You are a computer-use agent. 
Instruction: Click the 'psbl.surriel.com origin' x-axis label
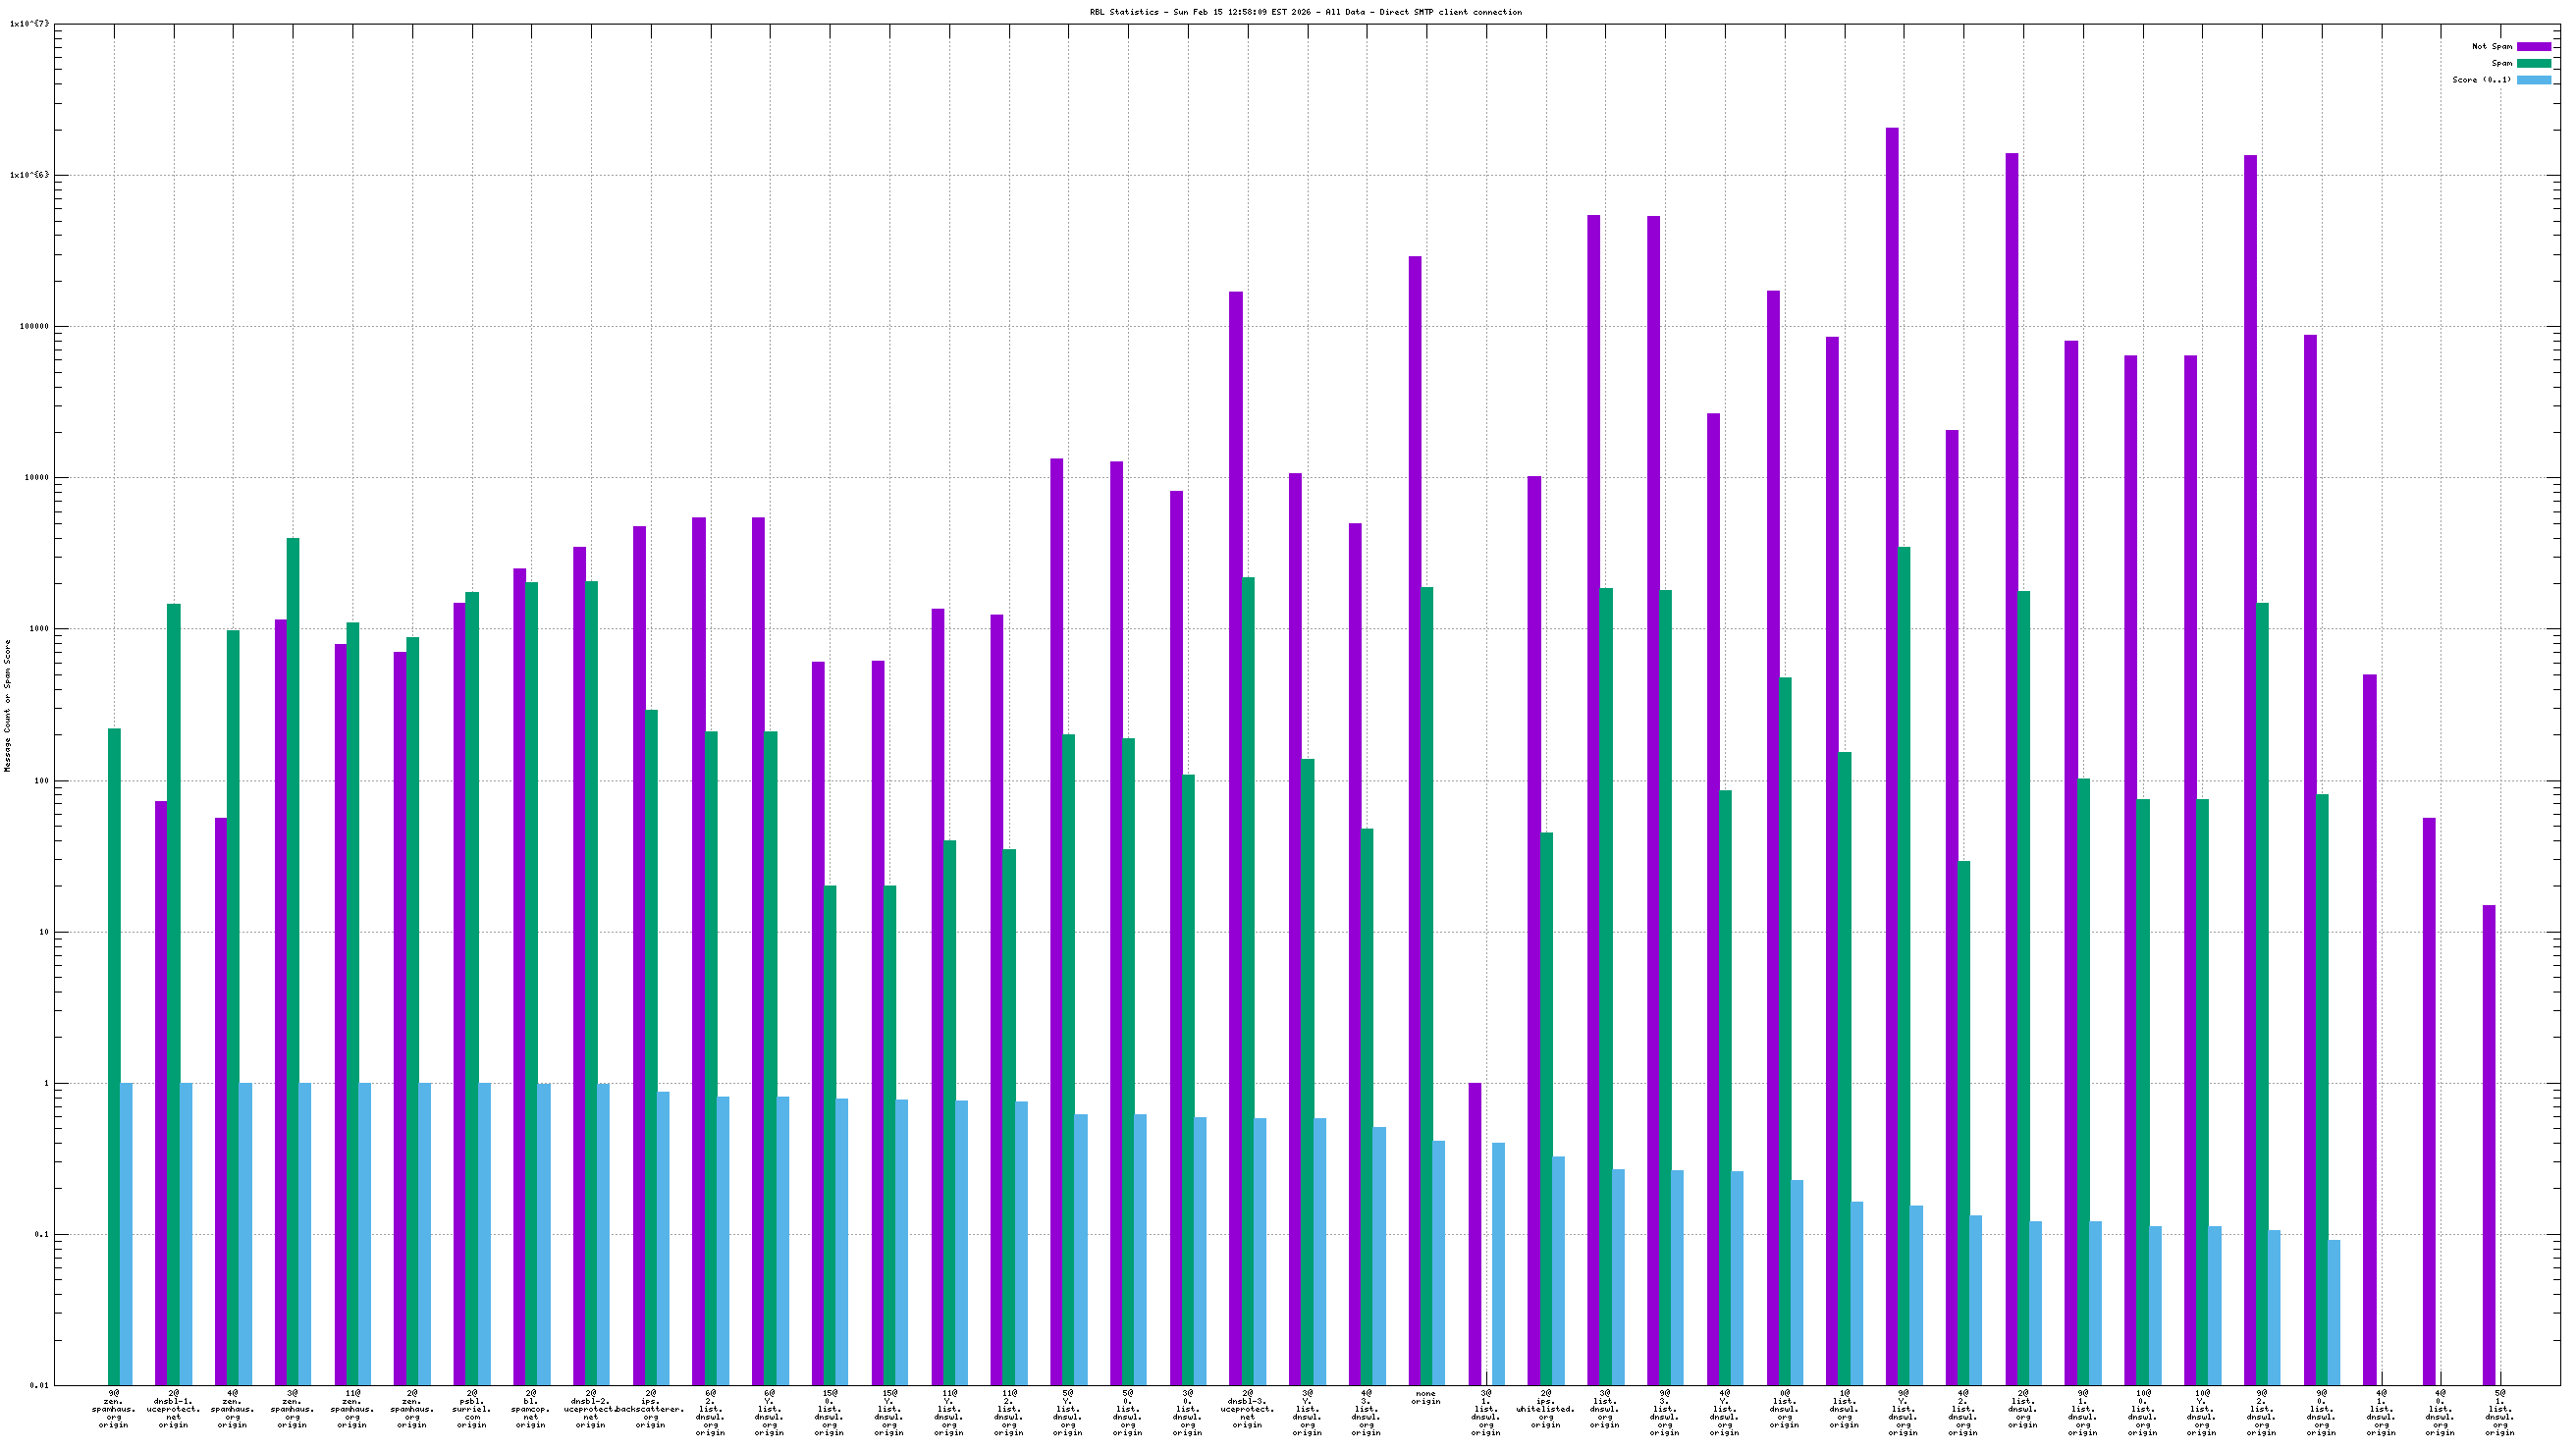[471, 1409]
